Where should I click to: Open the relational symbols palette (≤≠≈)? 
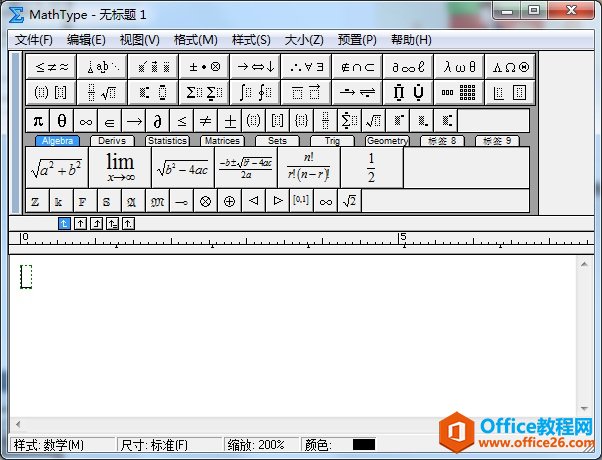click(x=51, y=67)
